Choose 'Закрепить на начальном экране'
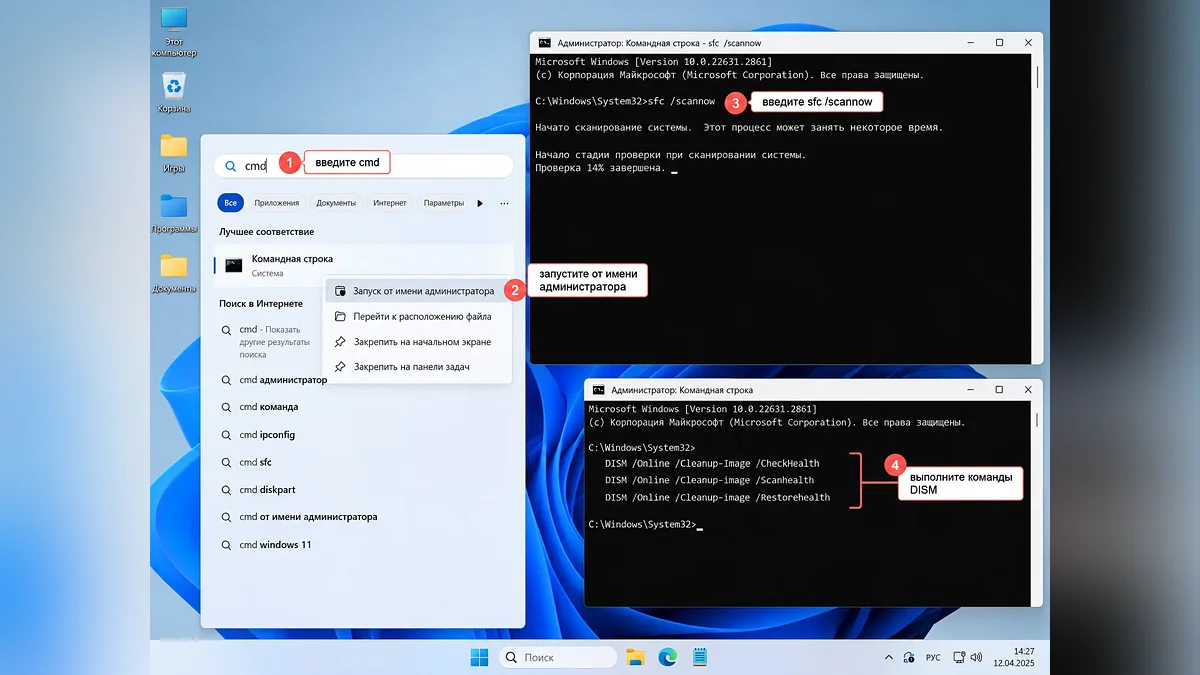 [x=417, y=341]
